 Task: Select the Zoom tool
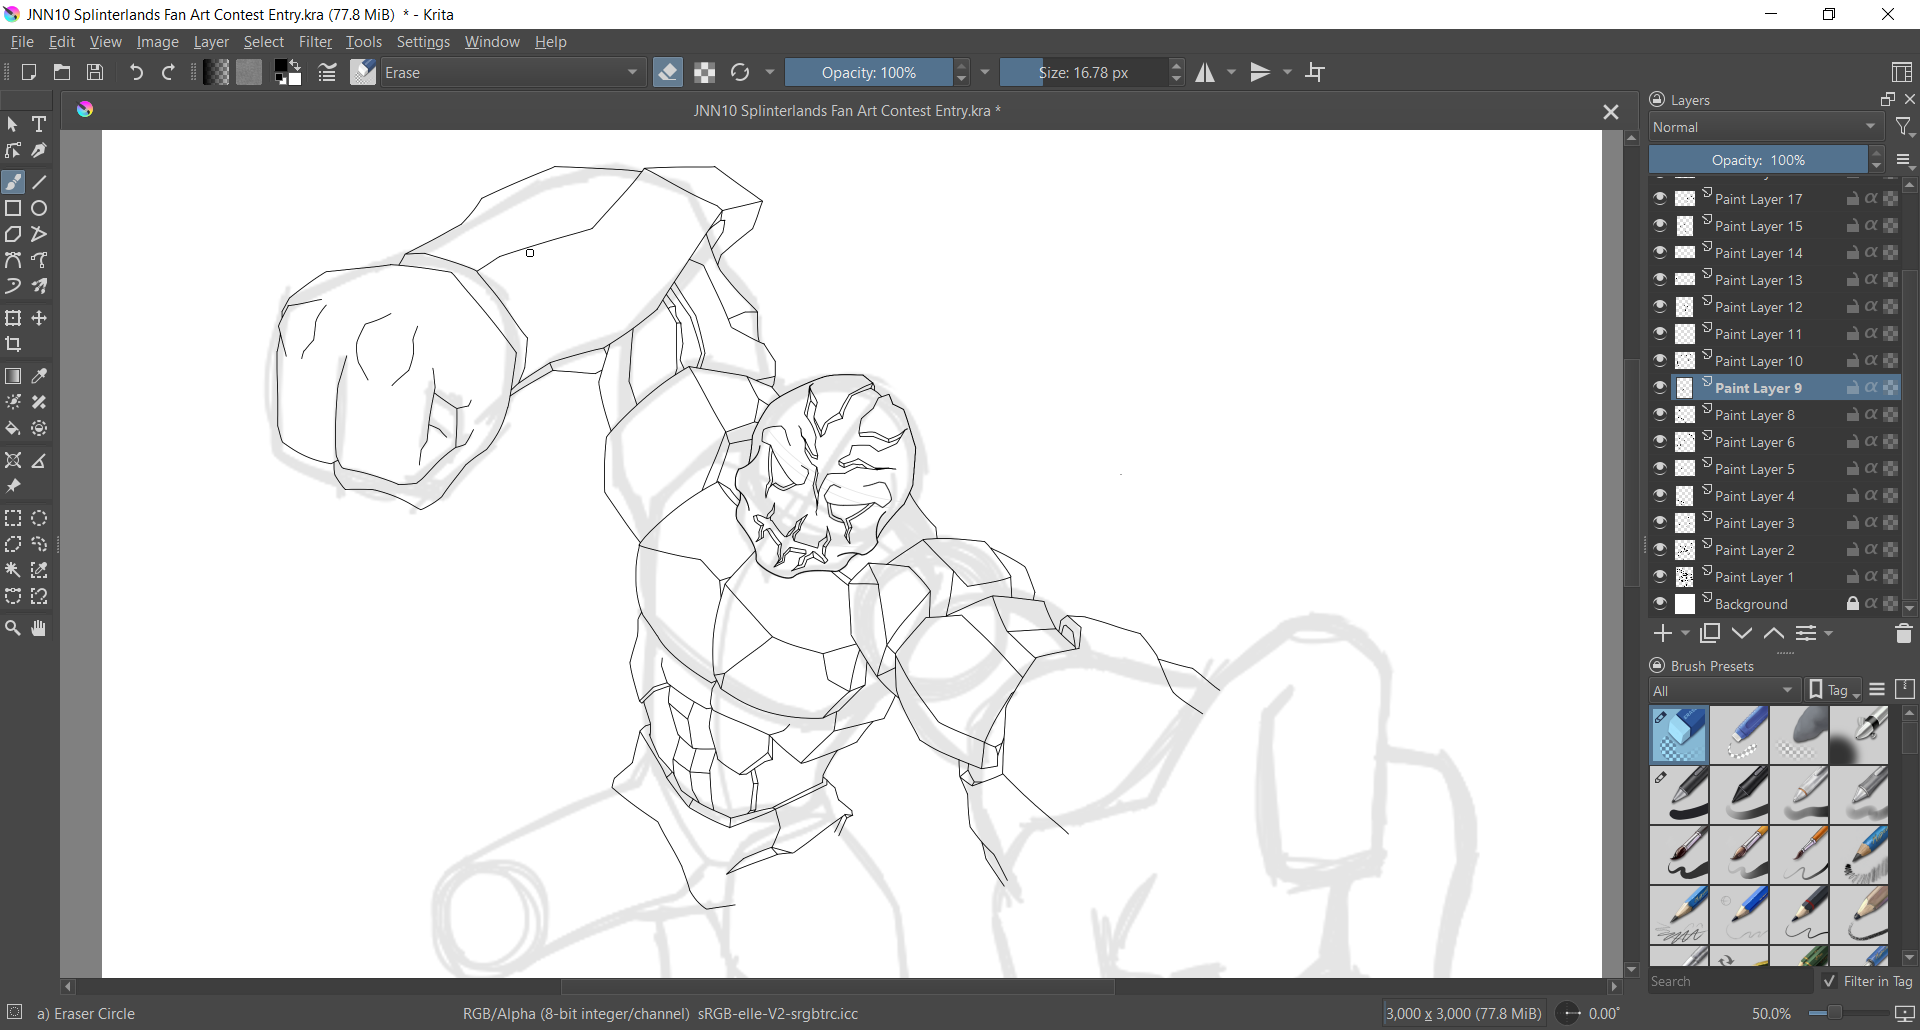pos(13,629)
